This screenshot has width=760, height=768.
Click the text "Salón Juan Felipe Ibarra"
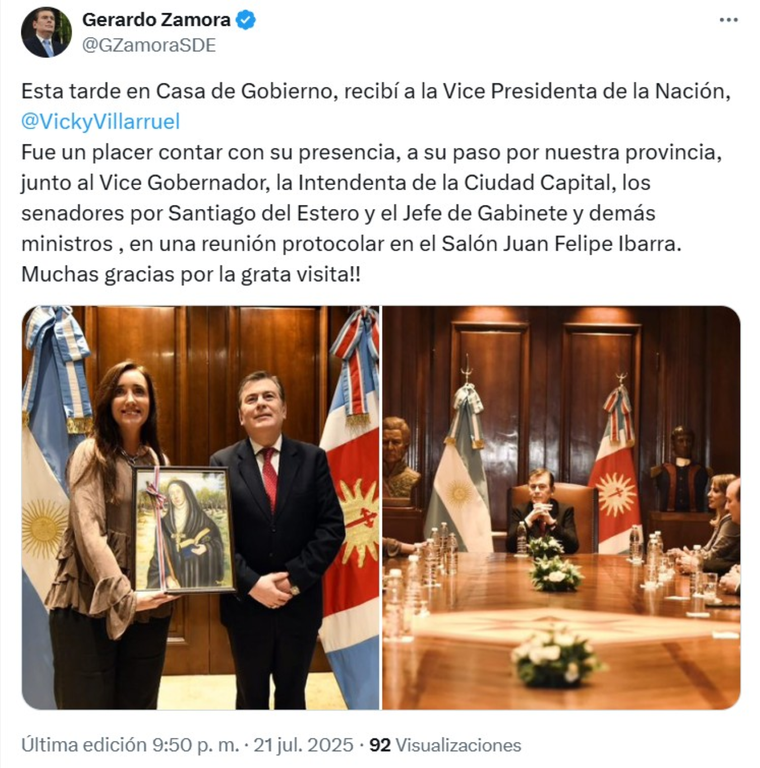tap(559, 244)
